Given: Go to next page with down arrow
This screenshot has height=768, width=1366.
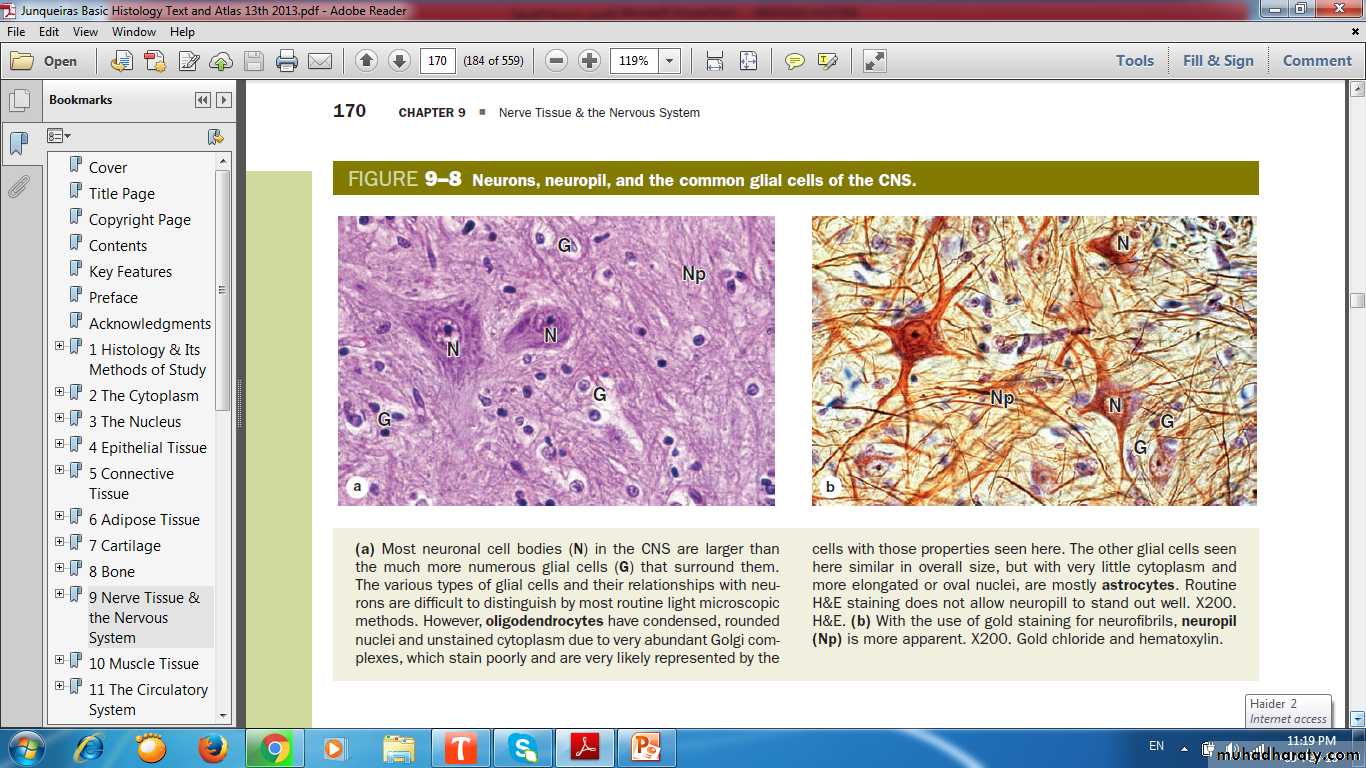Looking at the screenshot, I should 399,61.
